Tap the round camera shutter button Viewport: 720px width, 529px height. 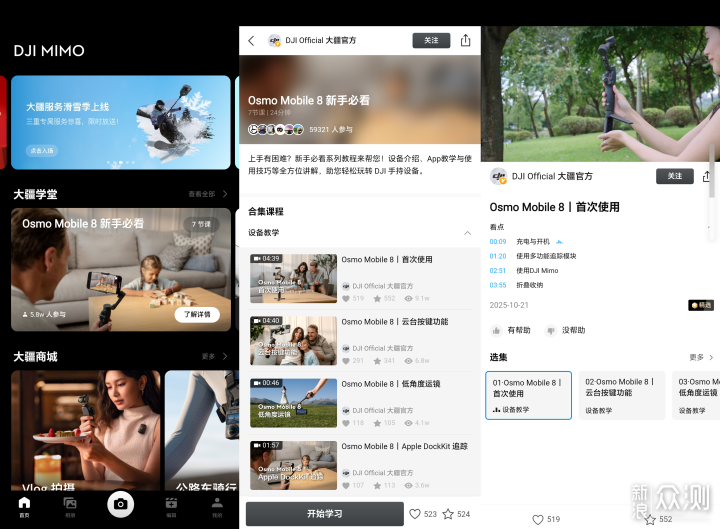click(x=120, y=504)
